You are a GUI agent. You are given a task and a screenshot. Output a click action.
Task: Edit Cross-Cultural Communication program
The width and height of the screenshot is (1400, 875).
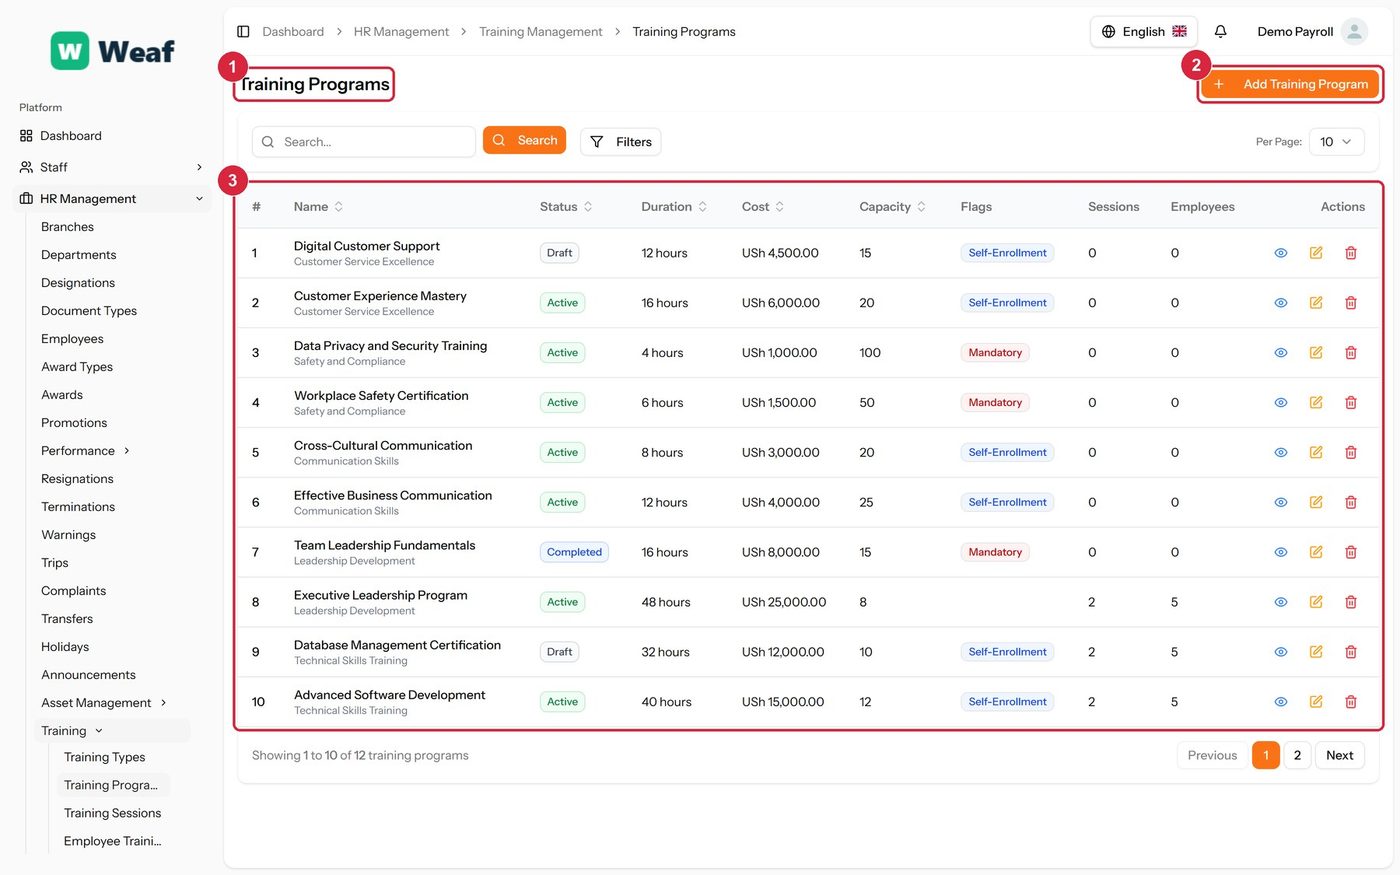click(1316, 453)
